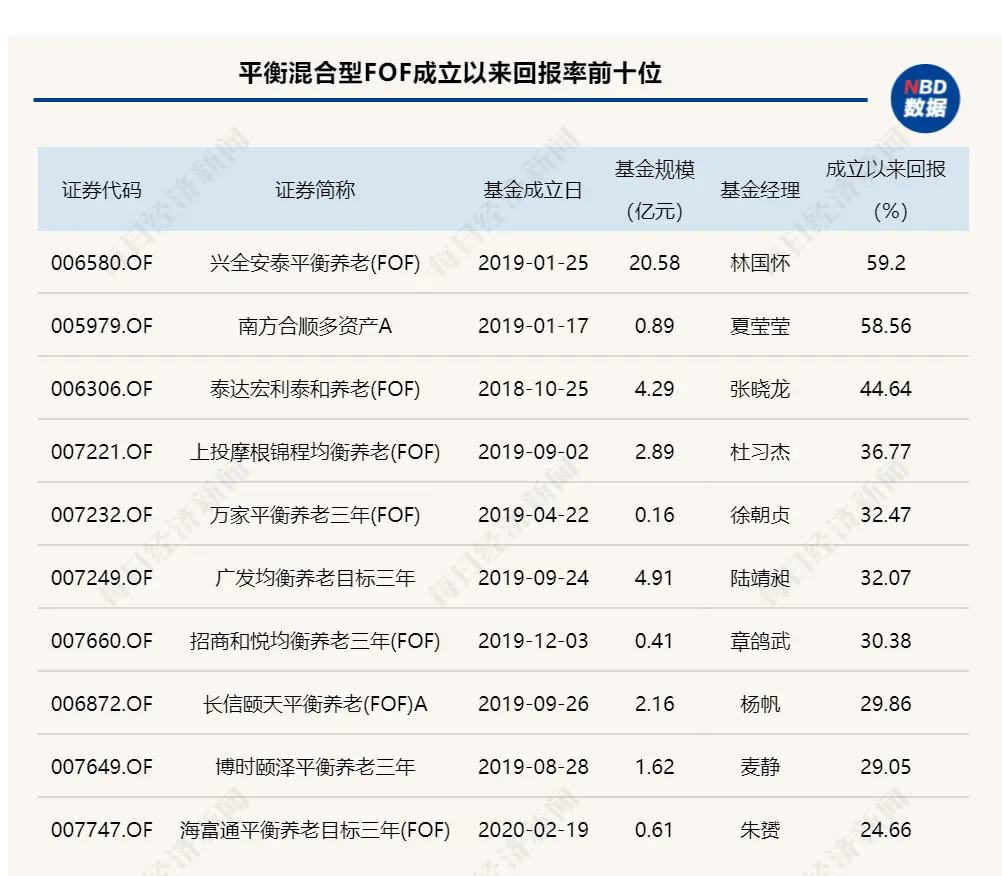Click fund code 007649.OF
1002x876 pixels.
coord(102,767)
